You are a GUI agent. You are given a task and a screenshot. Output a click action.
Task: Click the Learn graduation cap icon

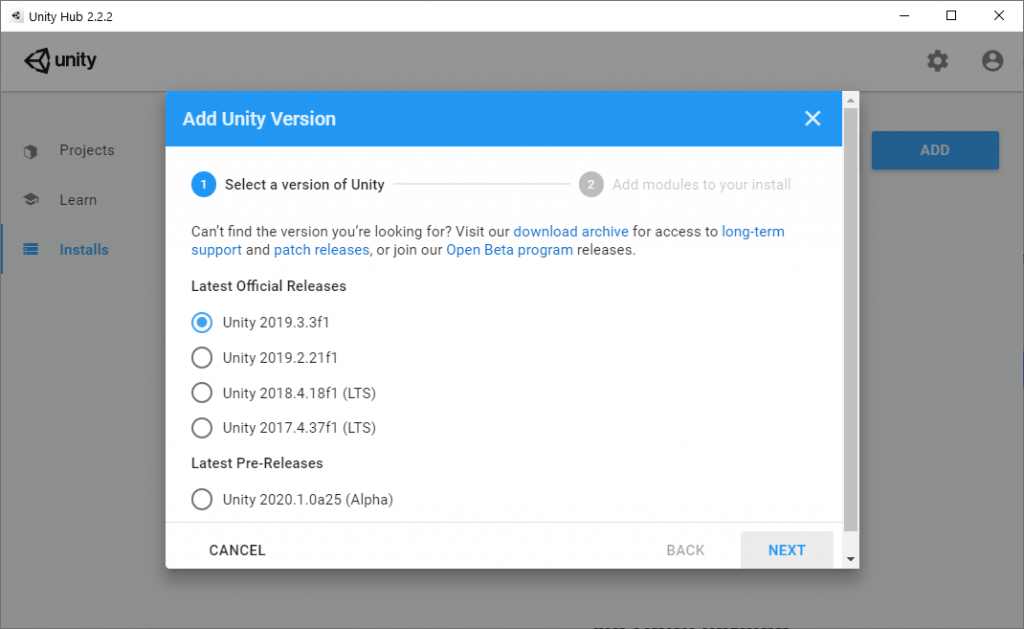coord(31,199)
